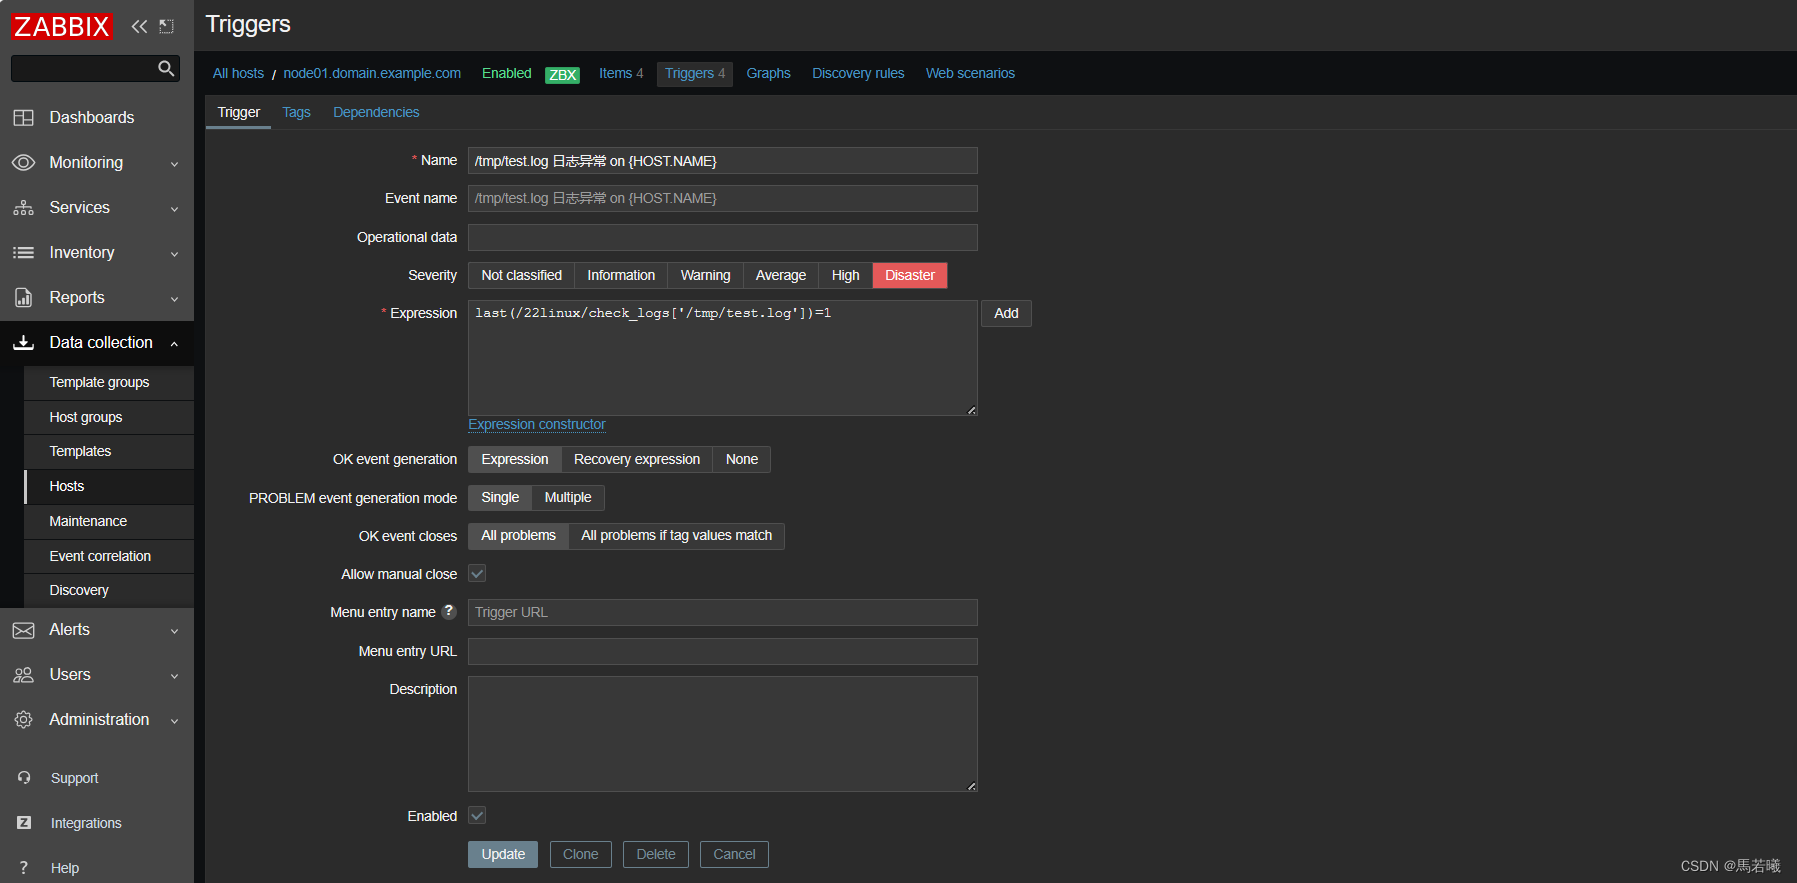Set severity to Information
1797x883 pixels.
coord(621,275)
